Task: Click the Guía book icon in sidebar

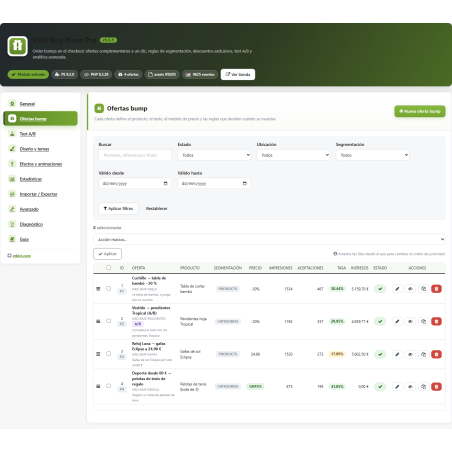Action: pos(12,239)
